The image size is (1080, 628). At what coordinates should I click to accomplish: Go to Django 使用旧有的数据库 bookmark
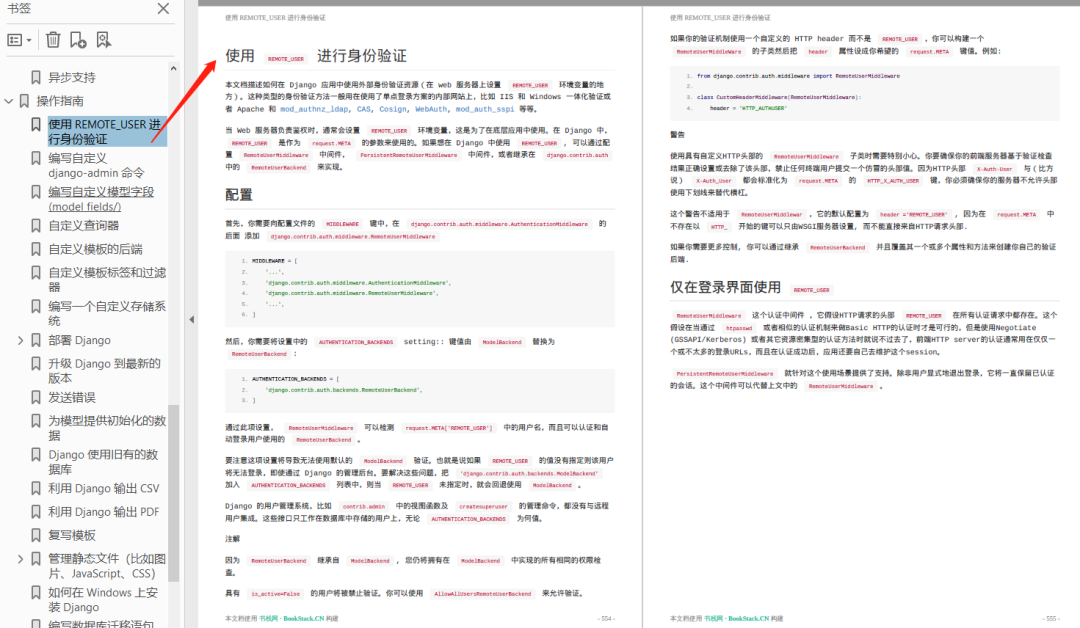coord(103,461)
